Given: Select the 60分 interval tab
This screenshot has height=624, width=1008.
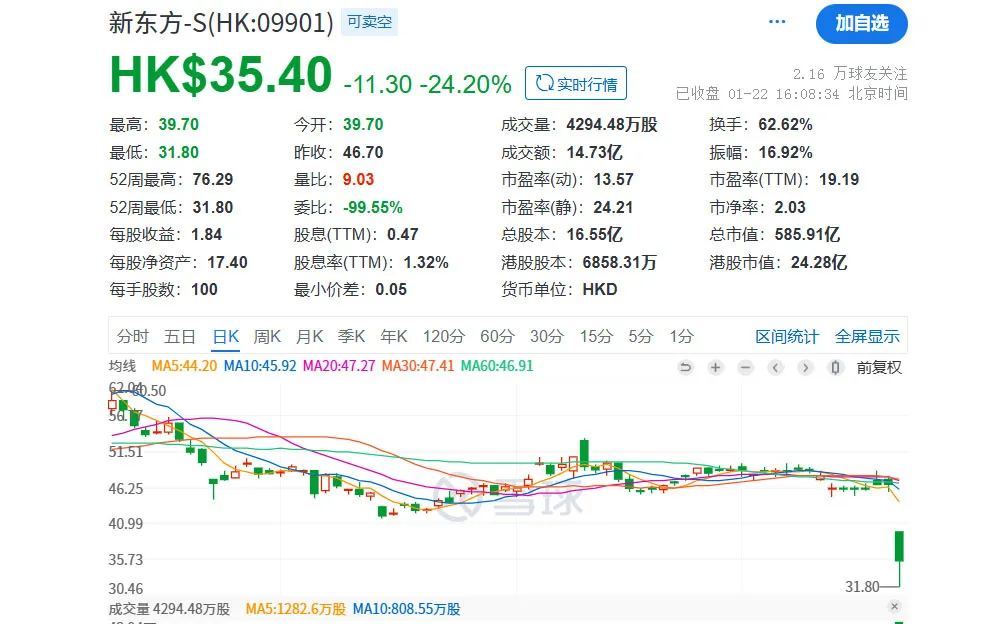Looking at the screenshot, I should 496,336.
